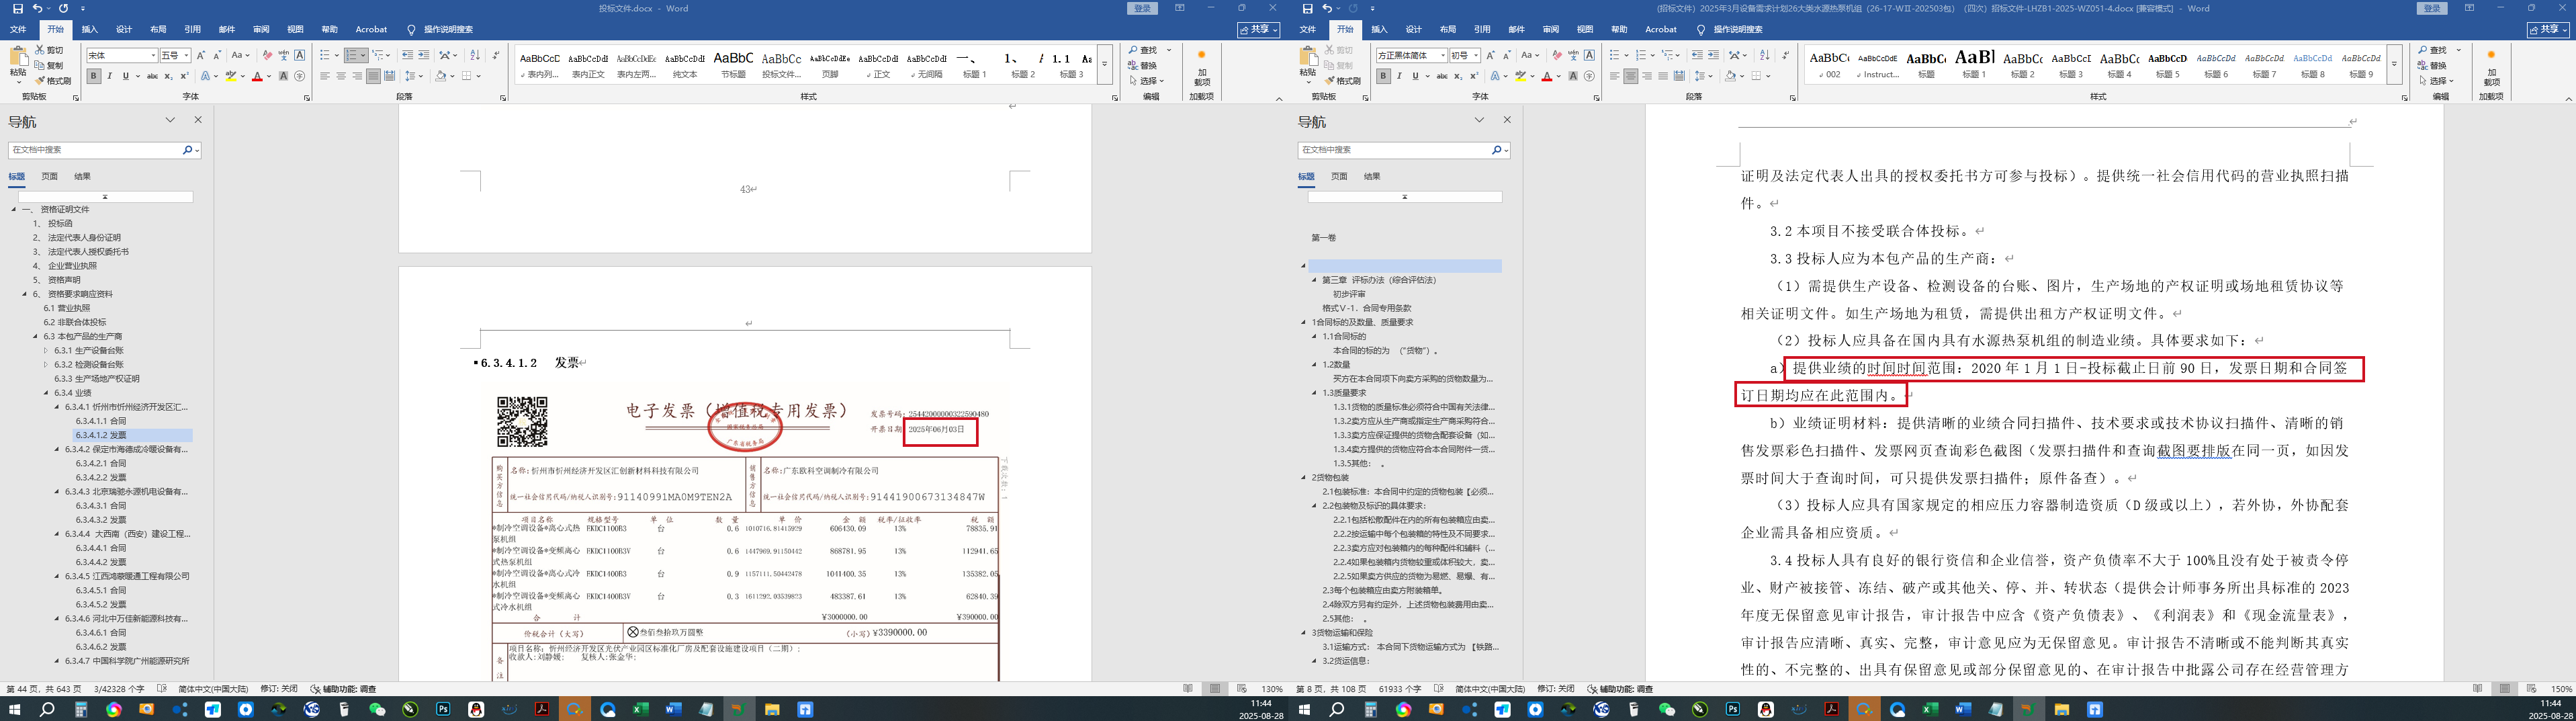2576x721 pixels.
Task: Open Select (选择) dropdown in 投标文件 window
Action: [1147, 81]
